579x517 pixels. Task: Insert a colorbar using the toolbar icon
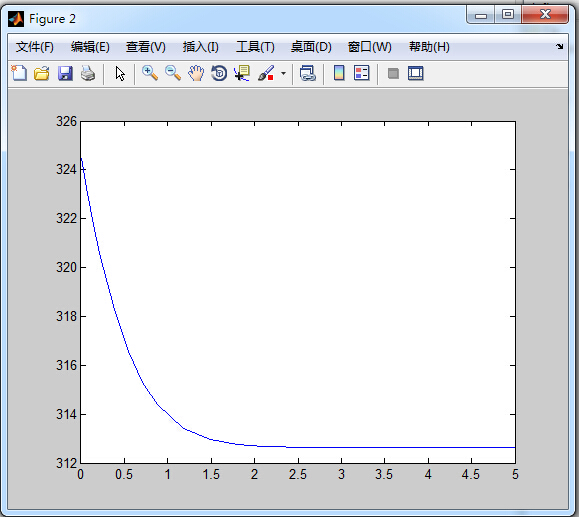(x=339, y=73)
